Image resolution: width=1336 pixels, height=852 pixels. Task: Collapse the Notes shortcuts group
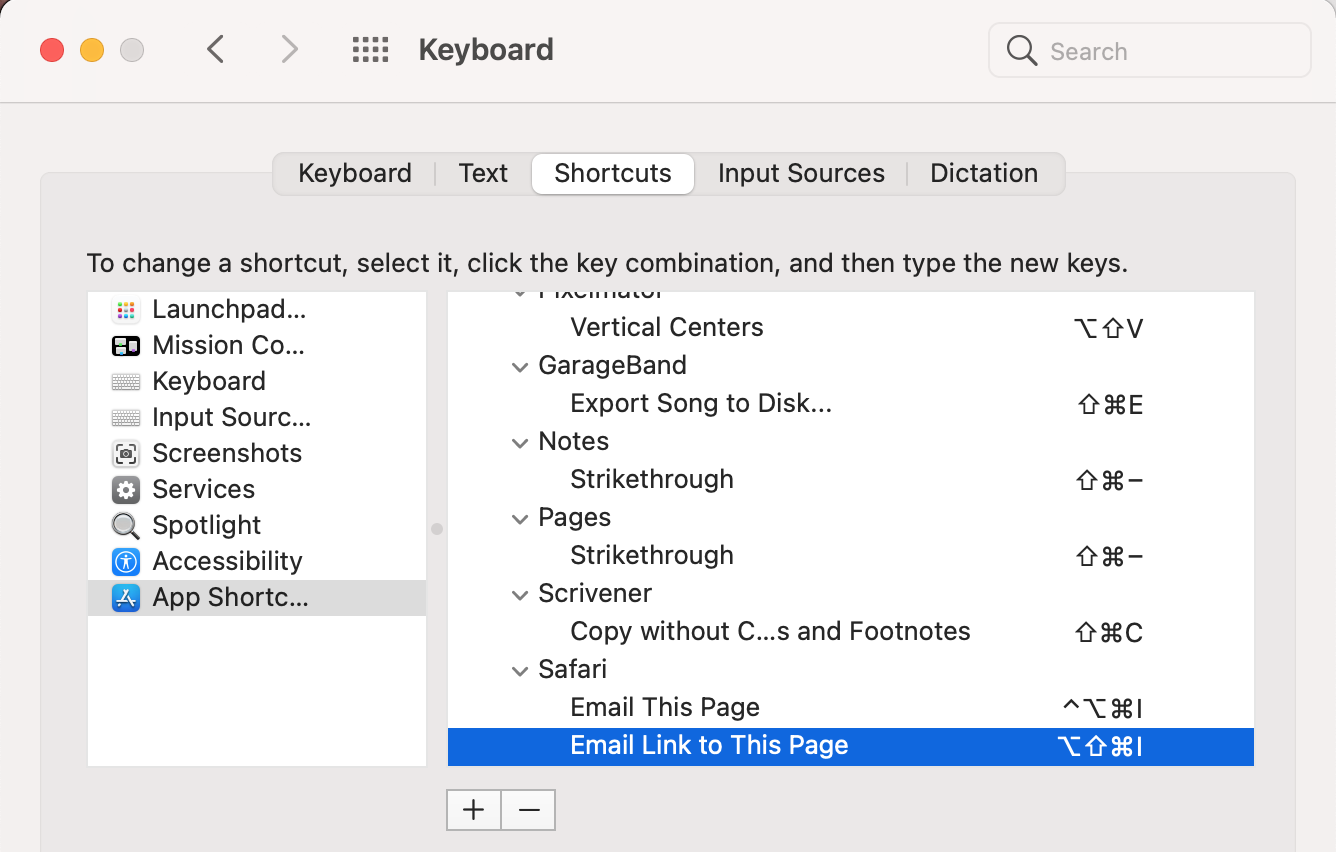tap(520, 443)
